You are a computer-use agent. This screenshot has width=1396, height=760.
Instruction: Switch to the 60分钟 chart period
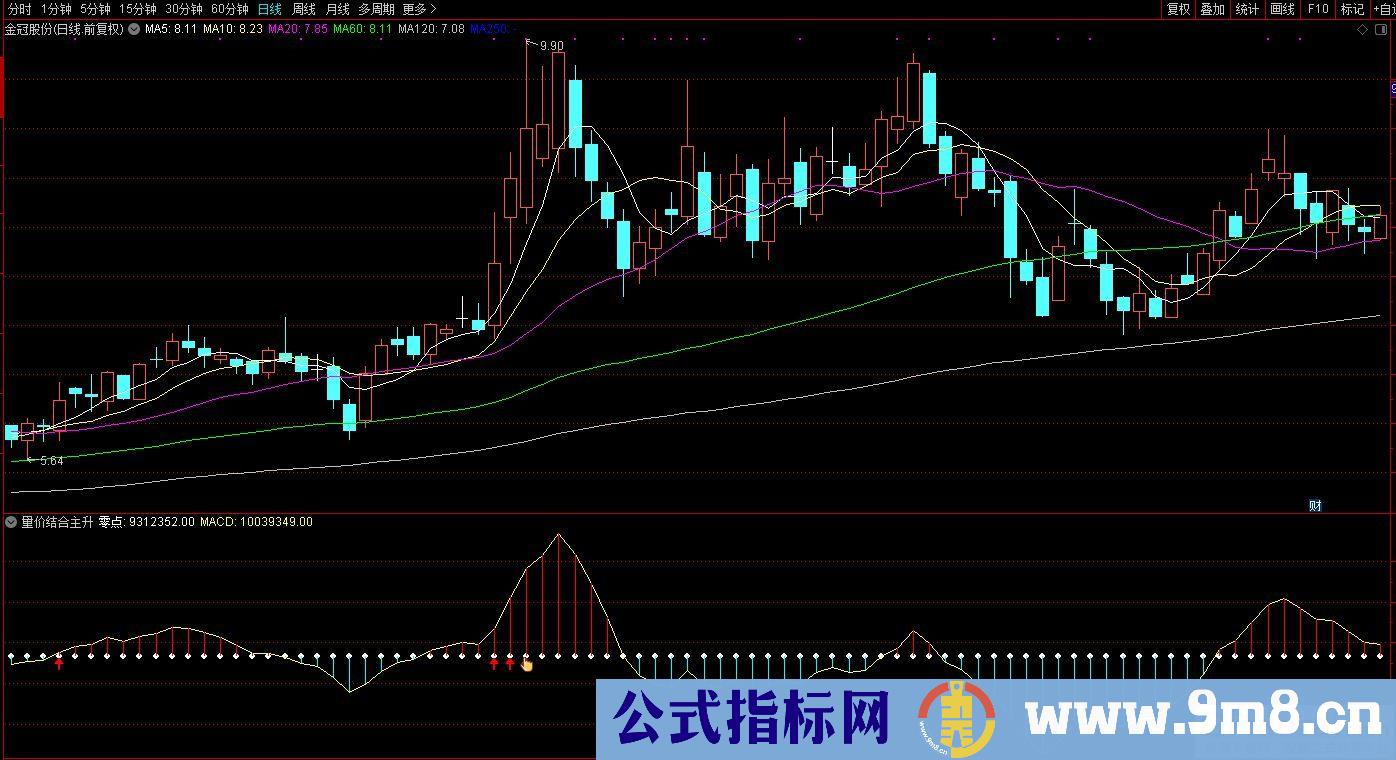231,8
